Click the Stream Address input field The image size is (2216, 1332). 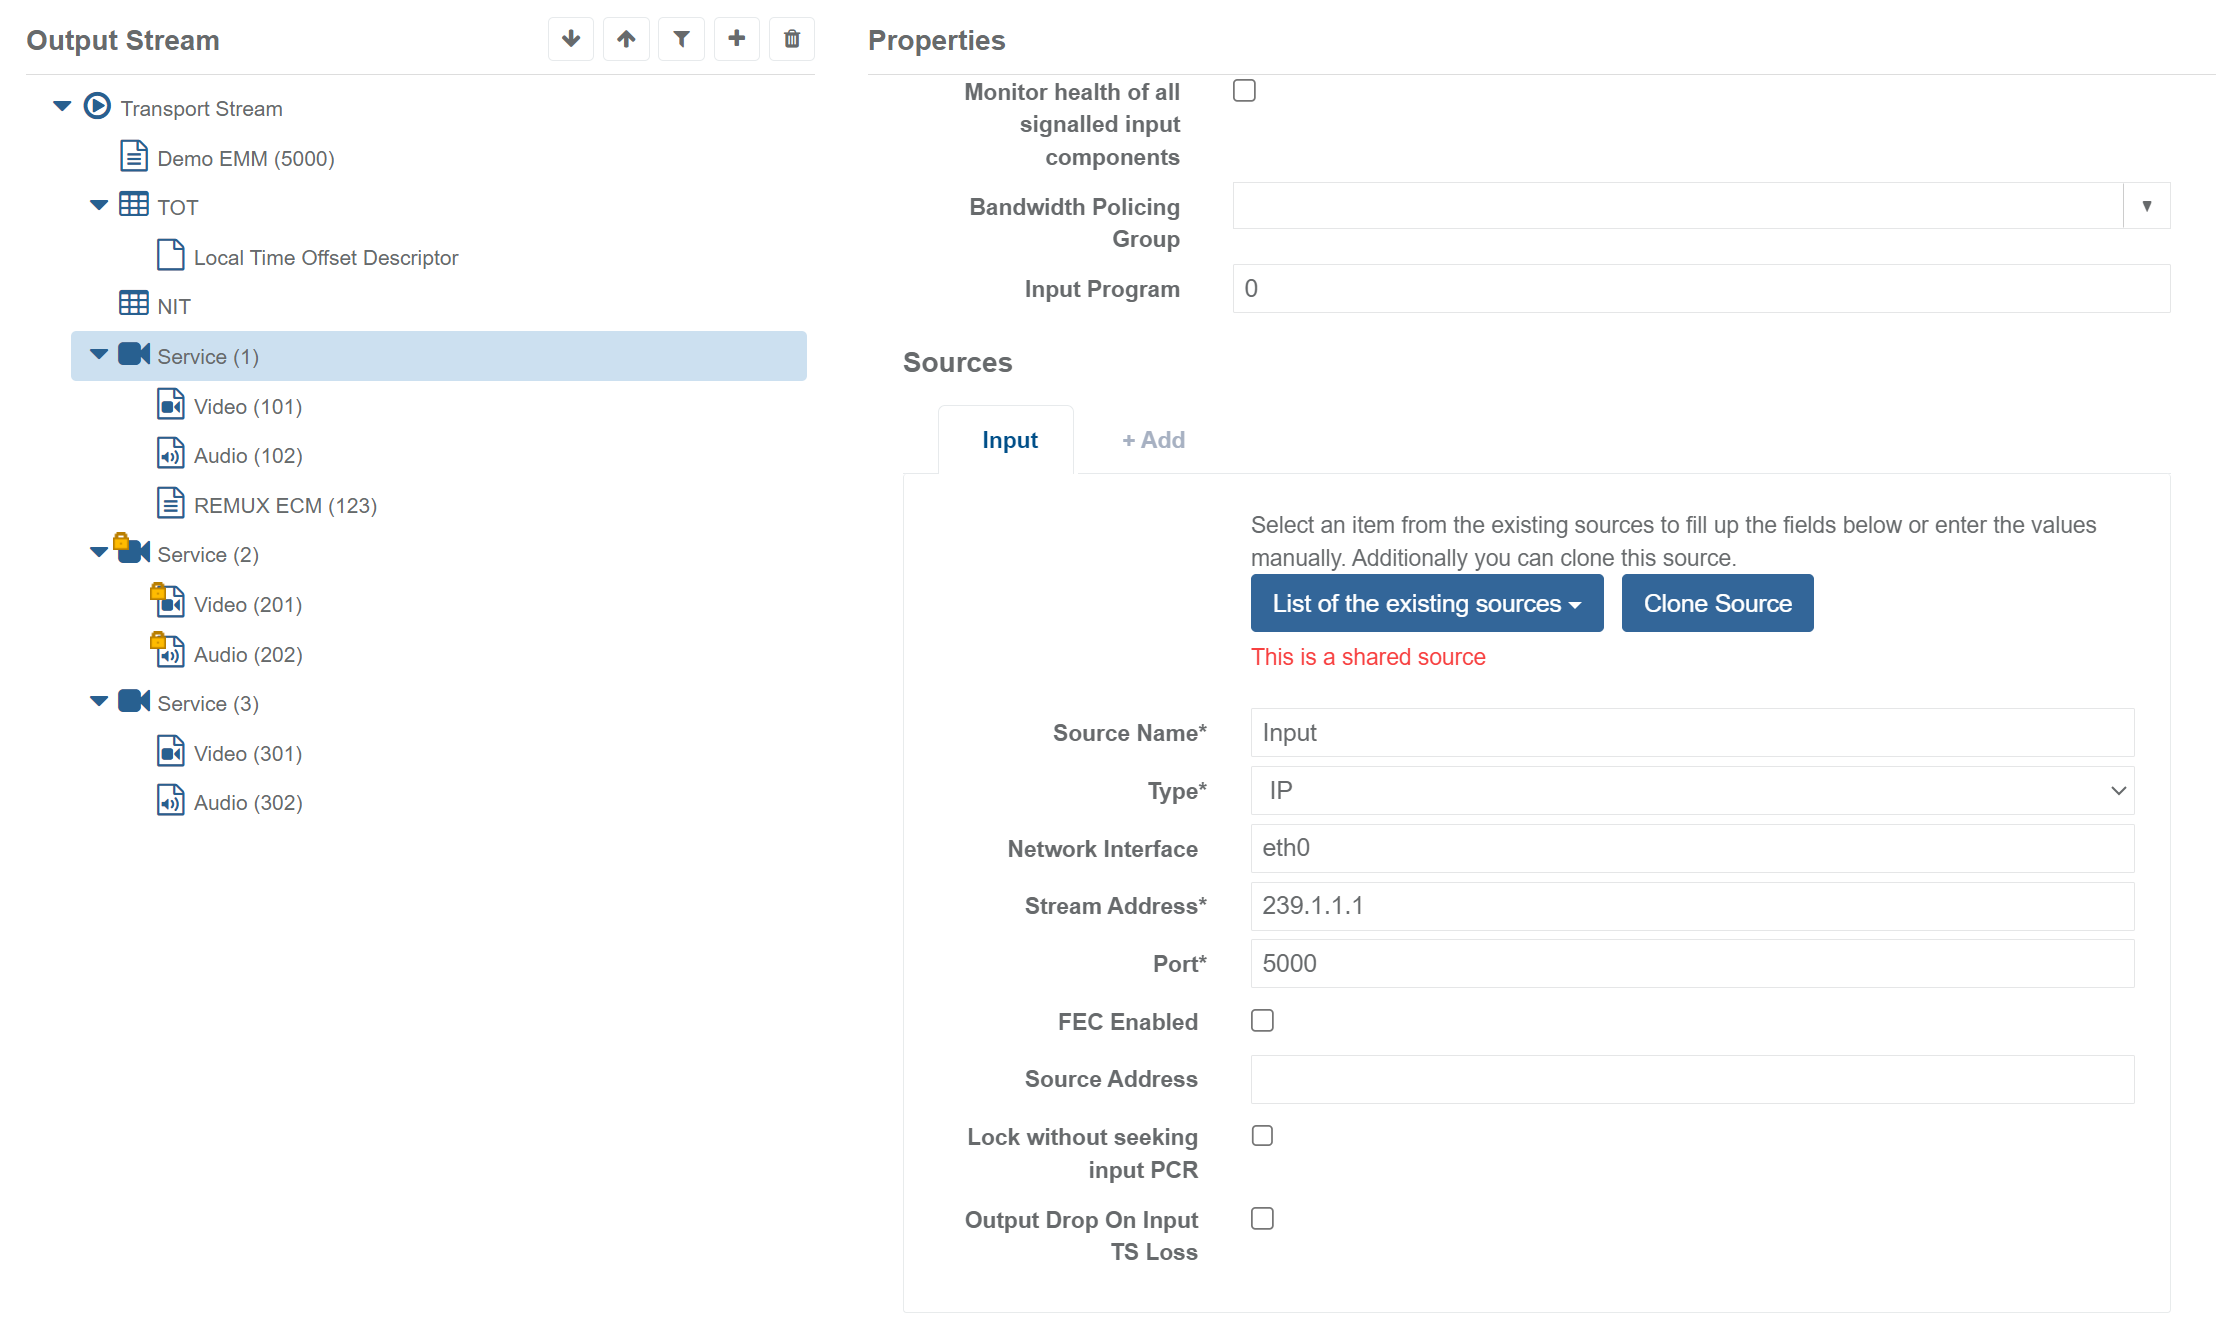(1692, 906)
